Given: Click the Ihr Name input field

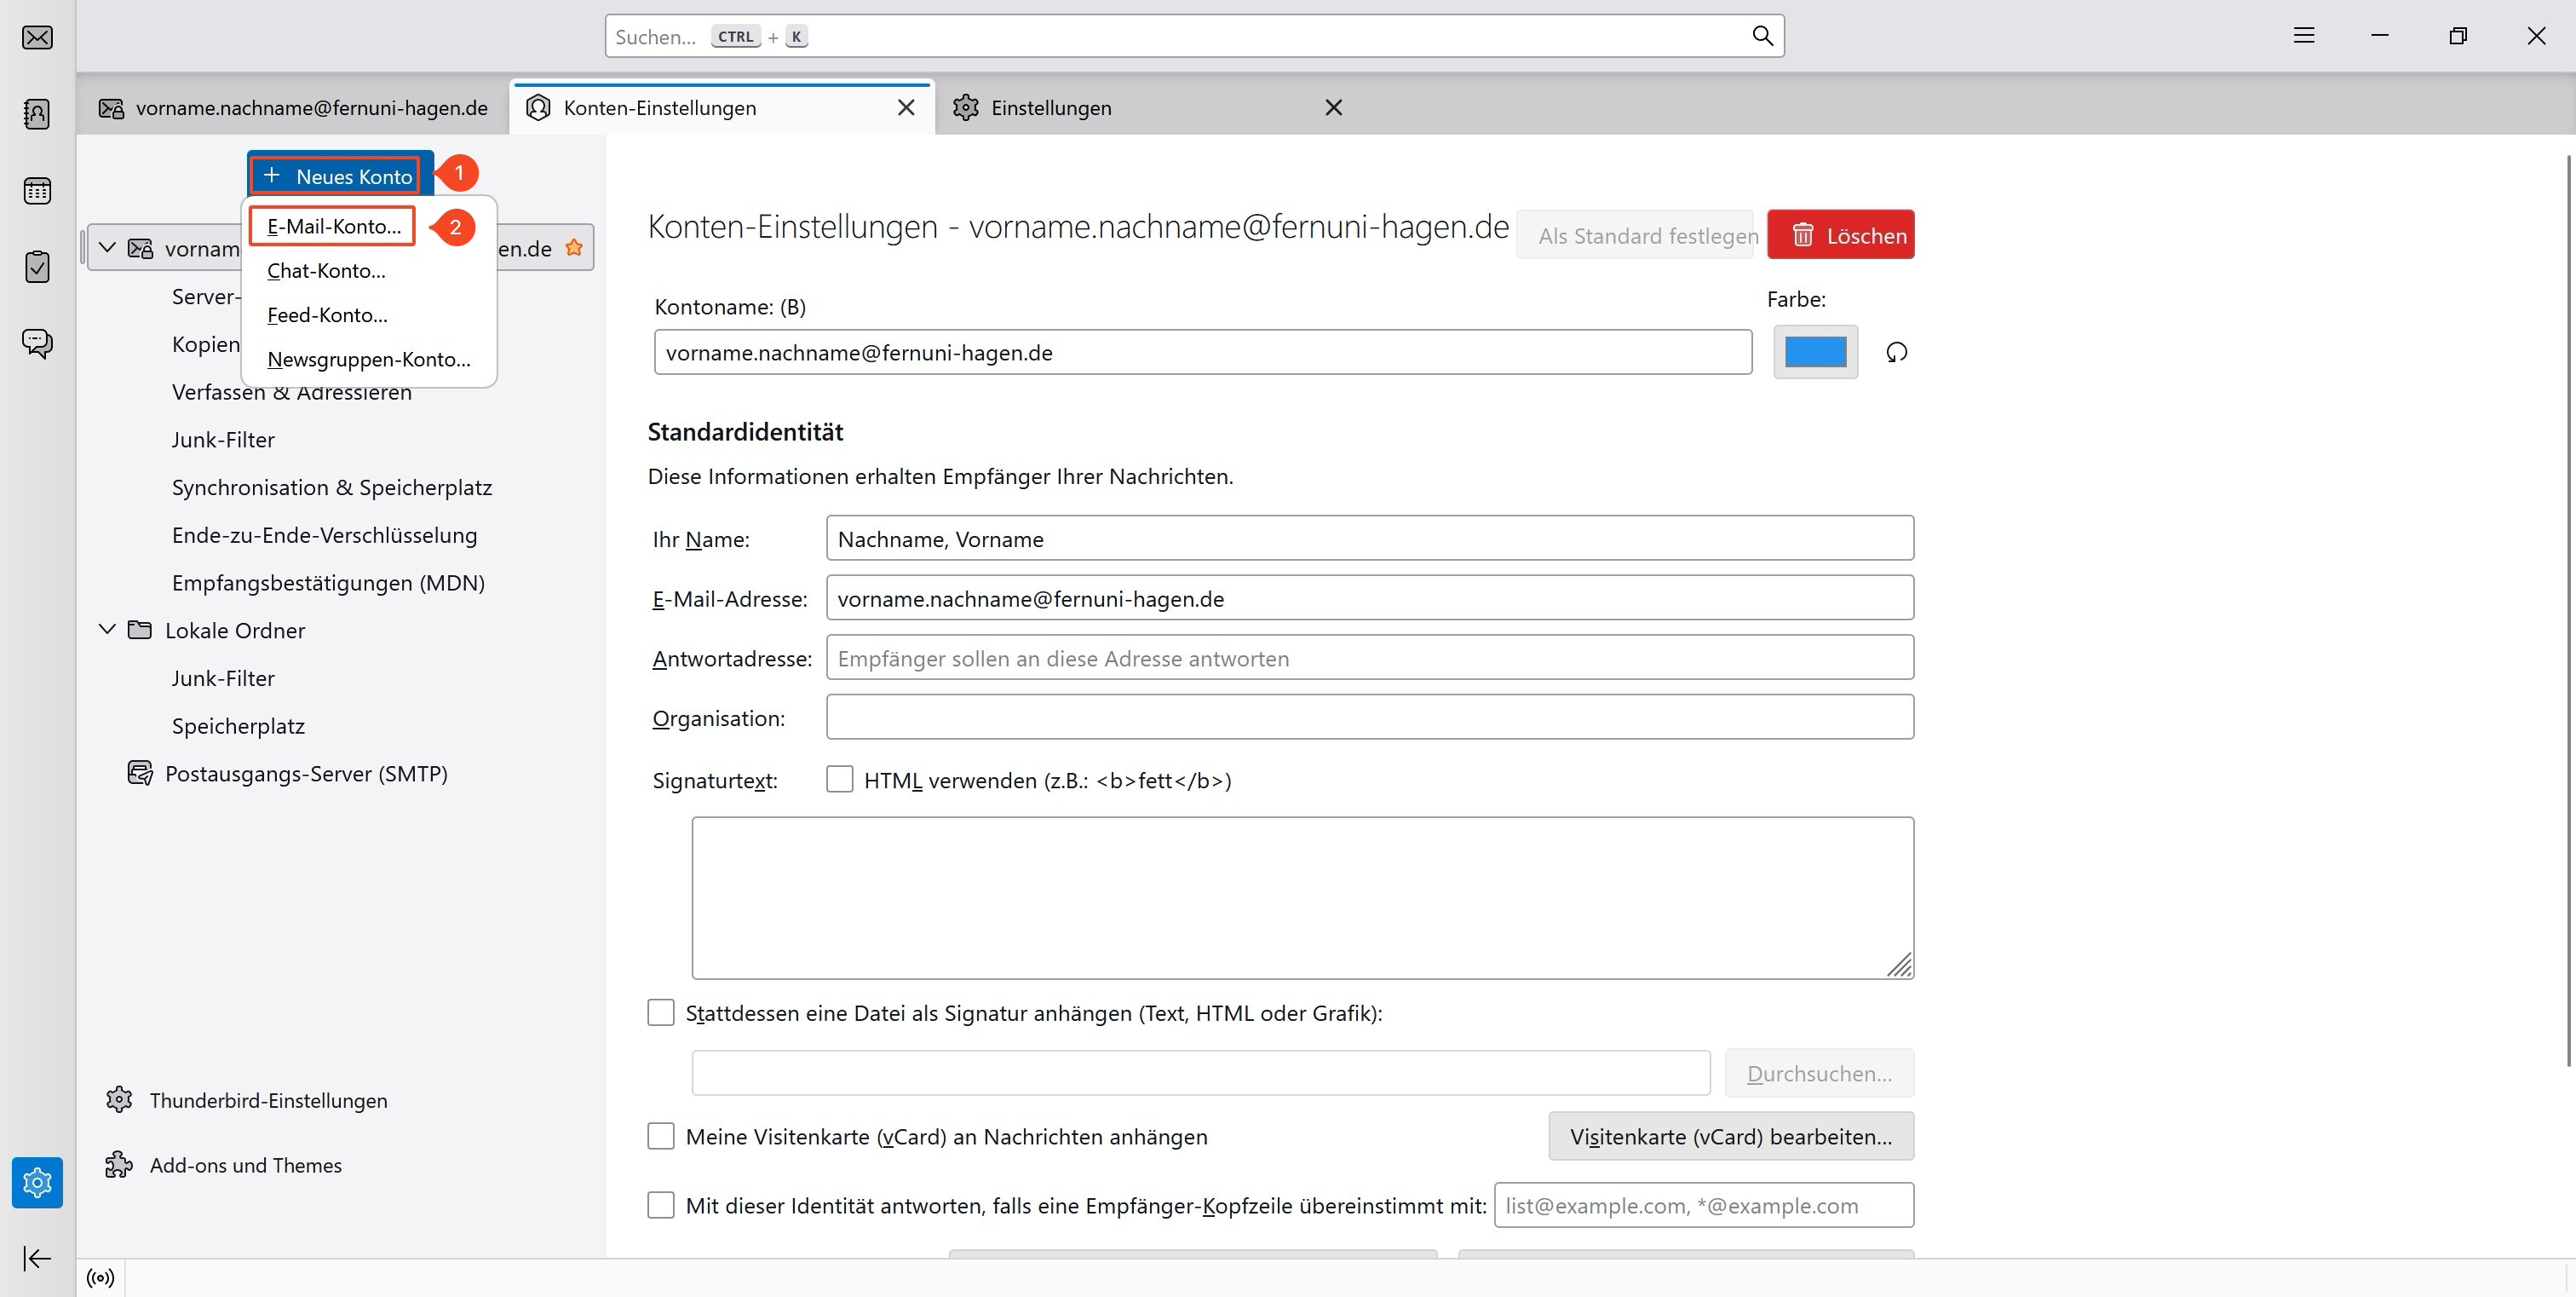Looking at the screenshot, I should [1370, 539].
